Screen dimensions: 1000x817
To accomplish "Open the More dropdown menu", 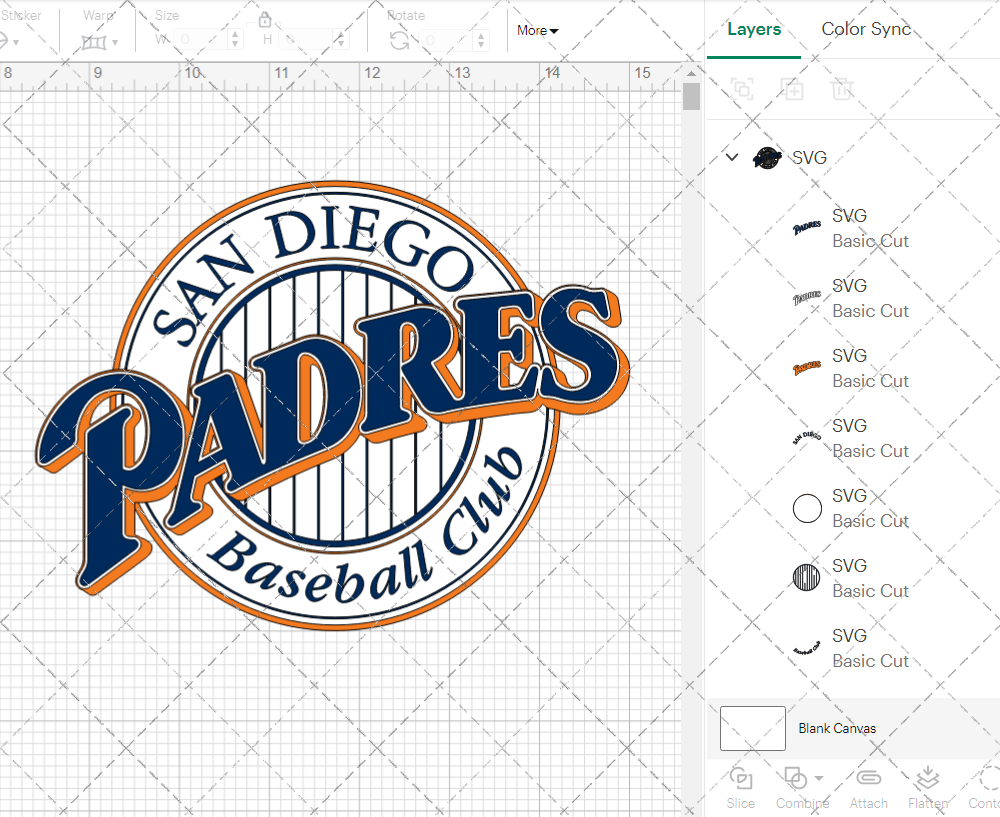I will [x=538, y=30].
